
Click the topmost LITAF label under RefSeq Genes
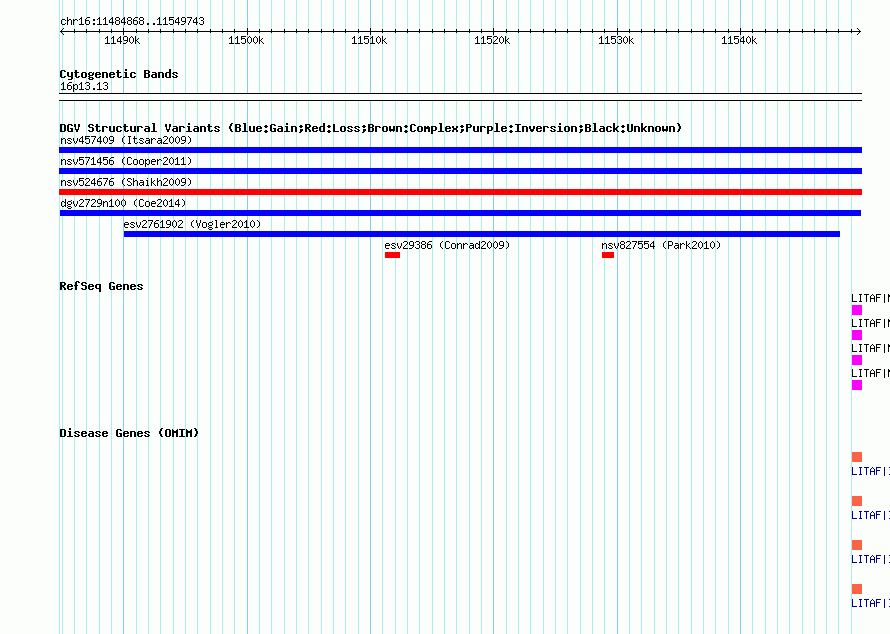(x=870, y=298)
